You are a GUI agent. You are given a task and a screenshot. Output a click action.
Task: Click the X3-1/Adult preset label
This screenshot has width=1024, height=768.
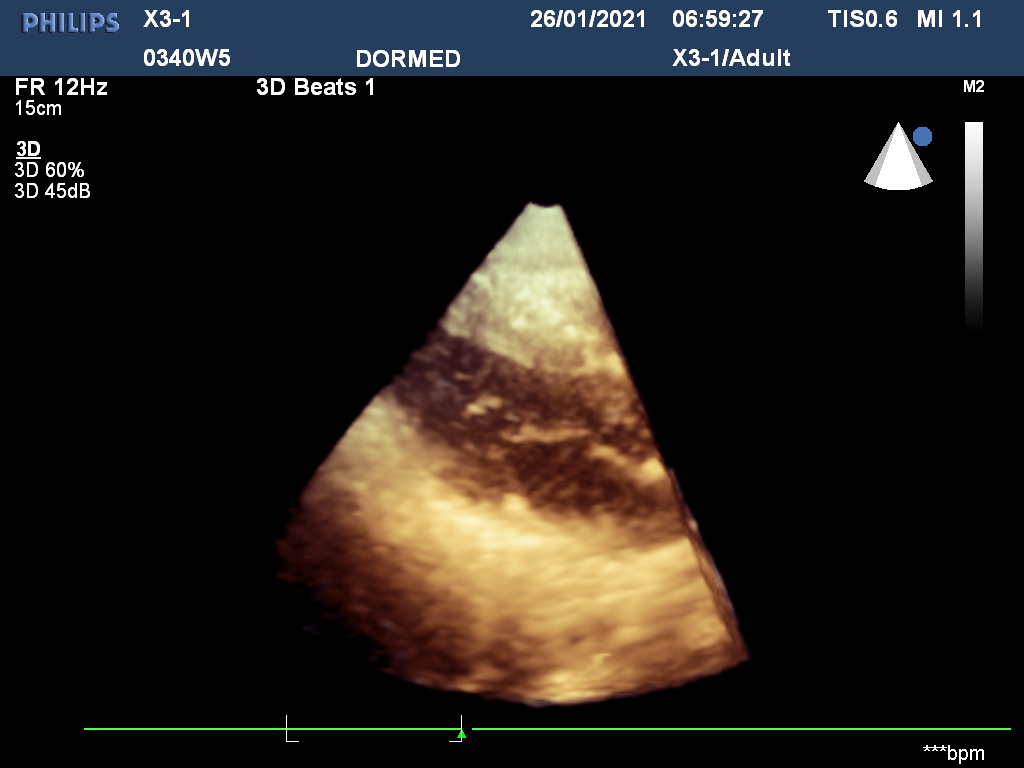pyautogui.click(x=731, y=58)
